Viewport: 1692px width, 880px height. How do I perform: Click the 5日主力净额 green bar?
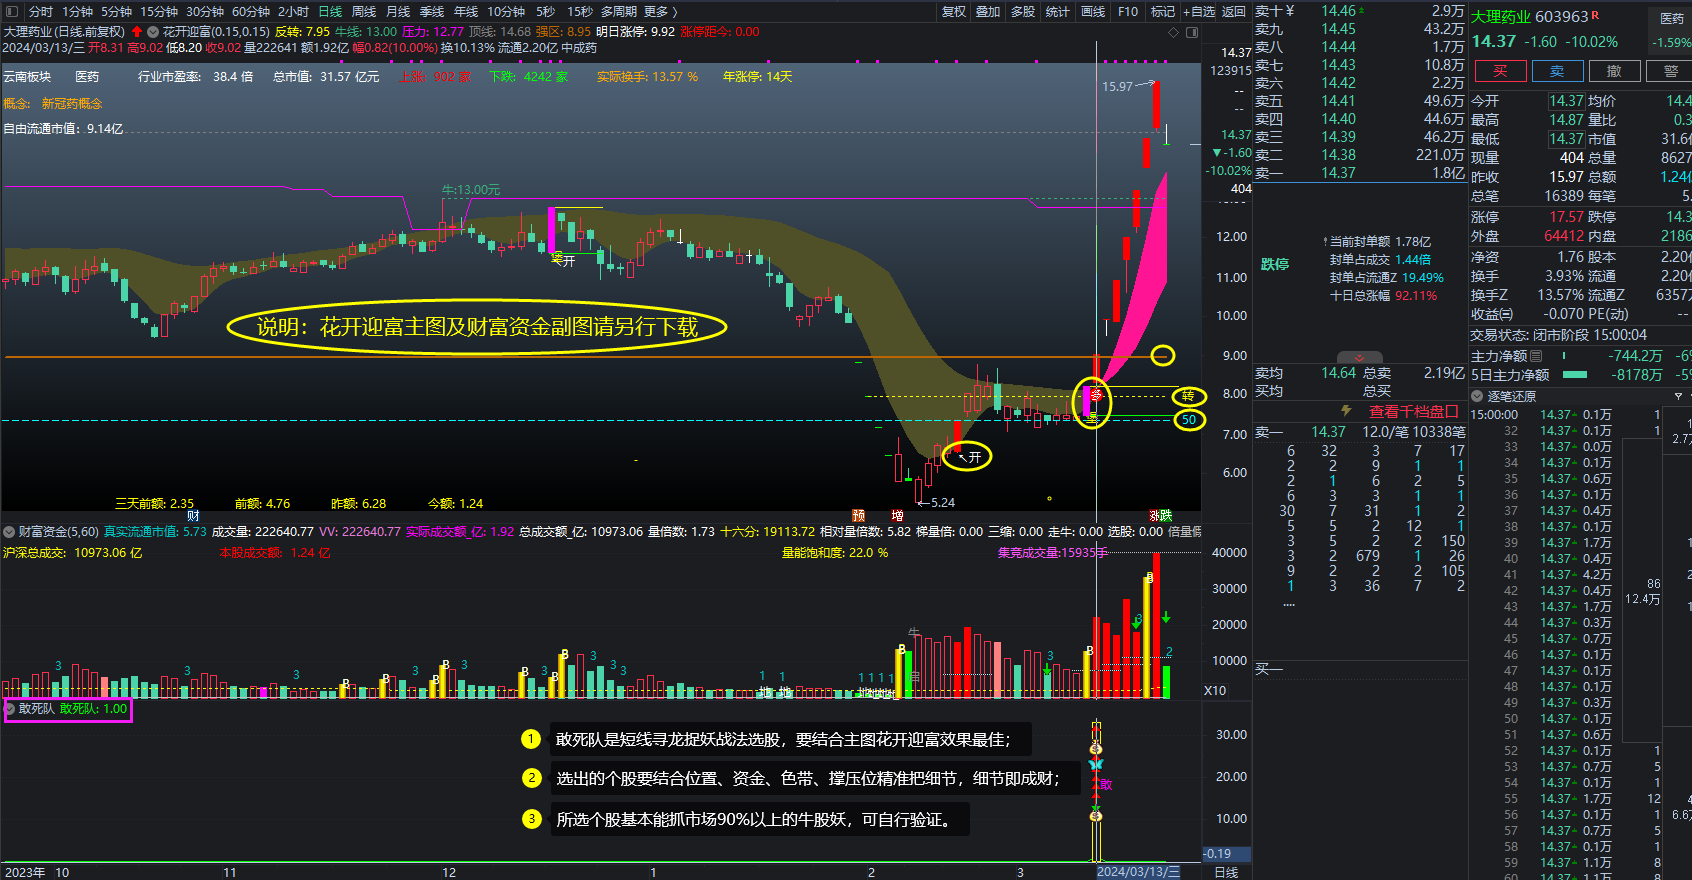pyautogui.click(x=1575, y=375)
